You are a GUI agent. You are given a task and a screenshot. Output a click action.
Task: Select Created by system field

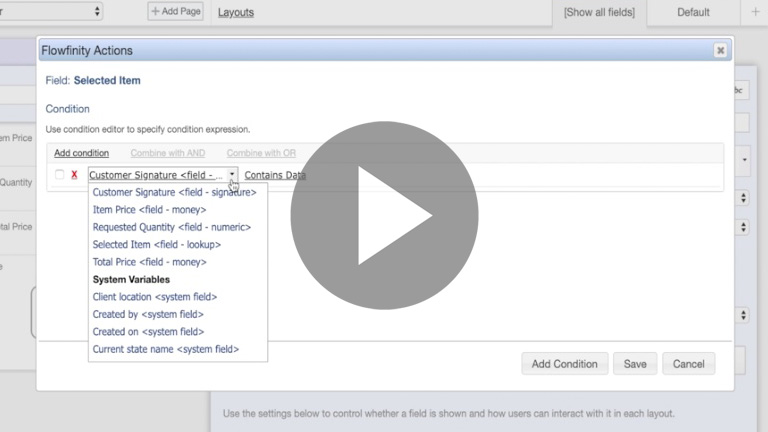pos(148,314)
